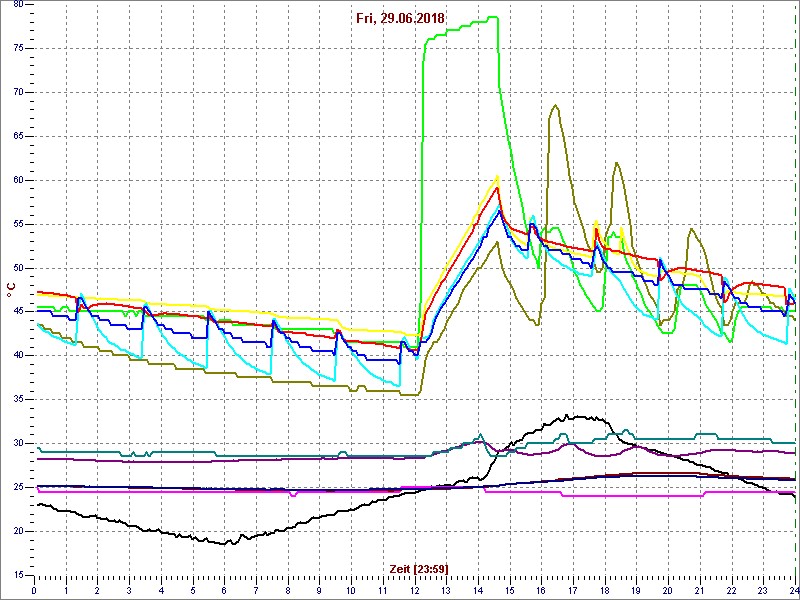Select hour 18 on the time axis
The width and height of the screenshot is (800, 600).
click(x=605, y=590)
